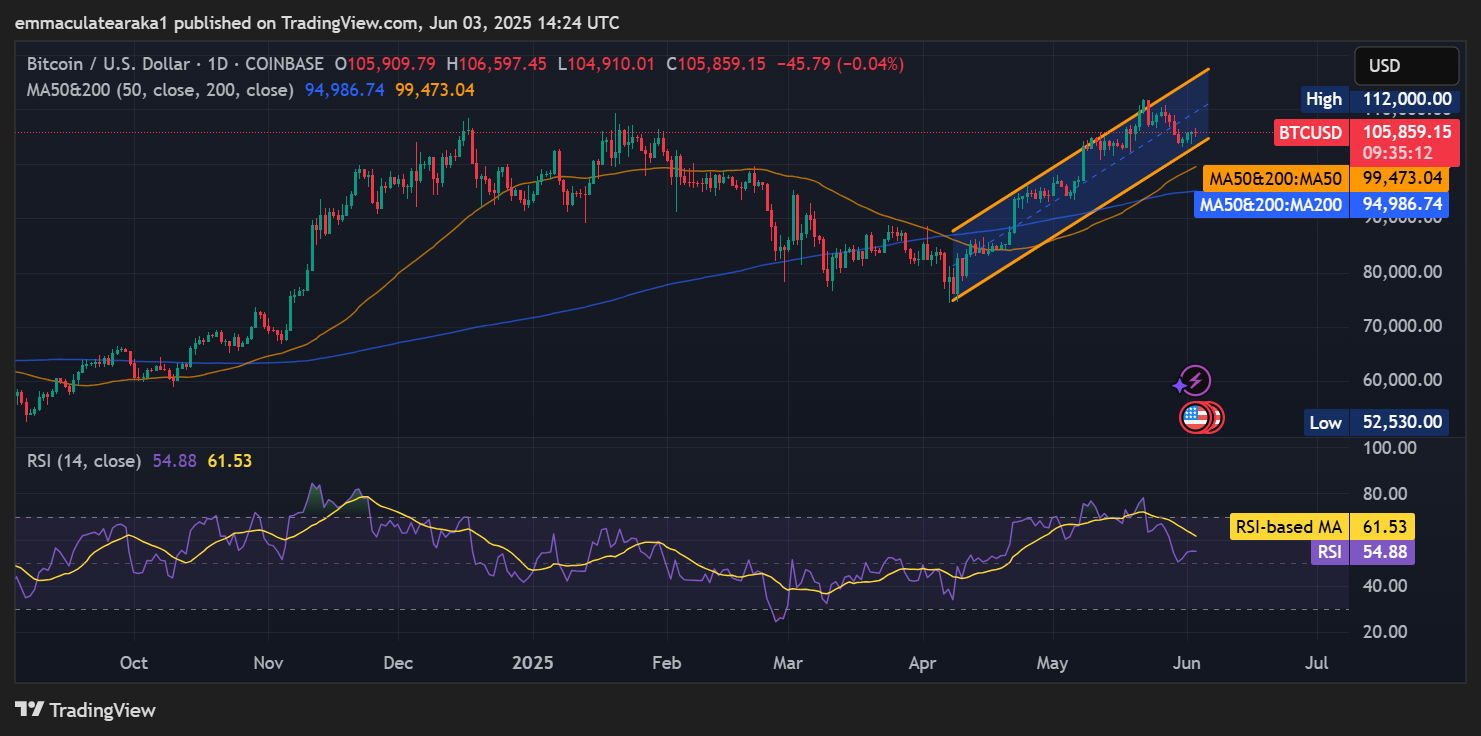
Task: Click the Dec label on time axis
Action: pyautogui.click(x=399, y=663)
